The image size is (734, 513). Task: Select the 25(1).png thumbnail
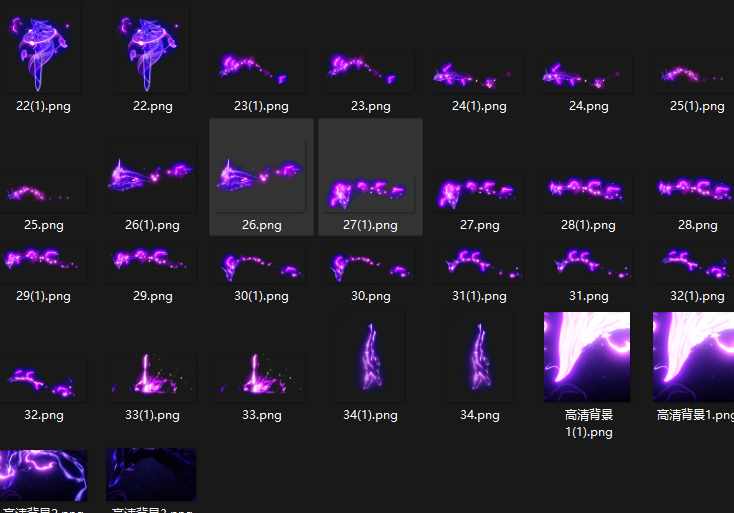click(x=693, y=74)
